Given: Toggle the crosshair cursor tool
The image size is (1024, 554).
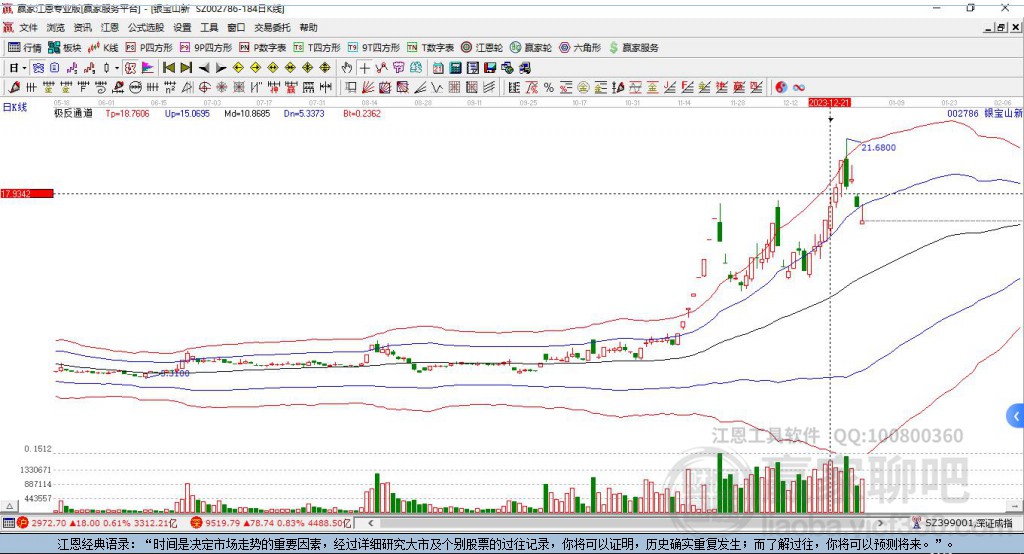Looking at the screenshot, I should [365, 67].
